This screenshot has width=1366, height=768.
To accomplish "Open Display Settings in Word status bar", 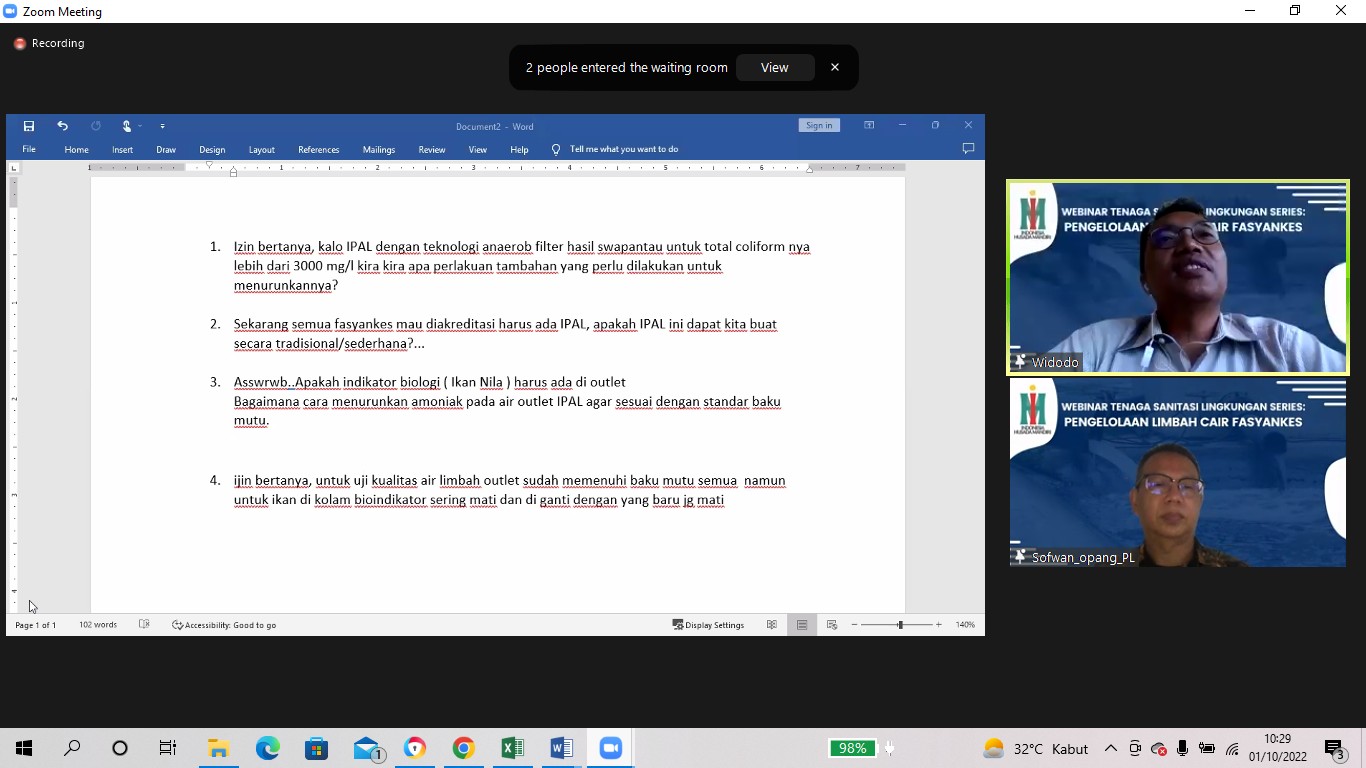I will point(708,625).
